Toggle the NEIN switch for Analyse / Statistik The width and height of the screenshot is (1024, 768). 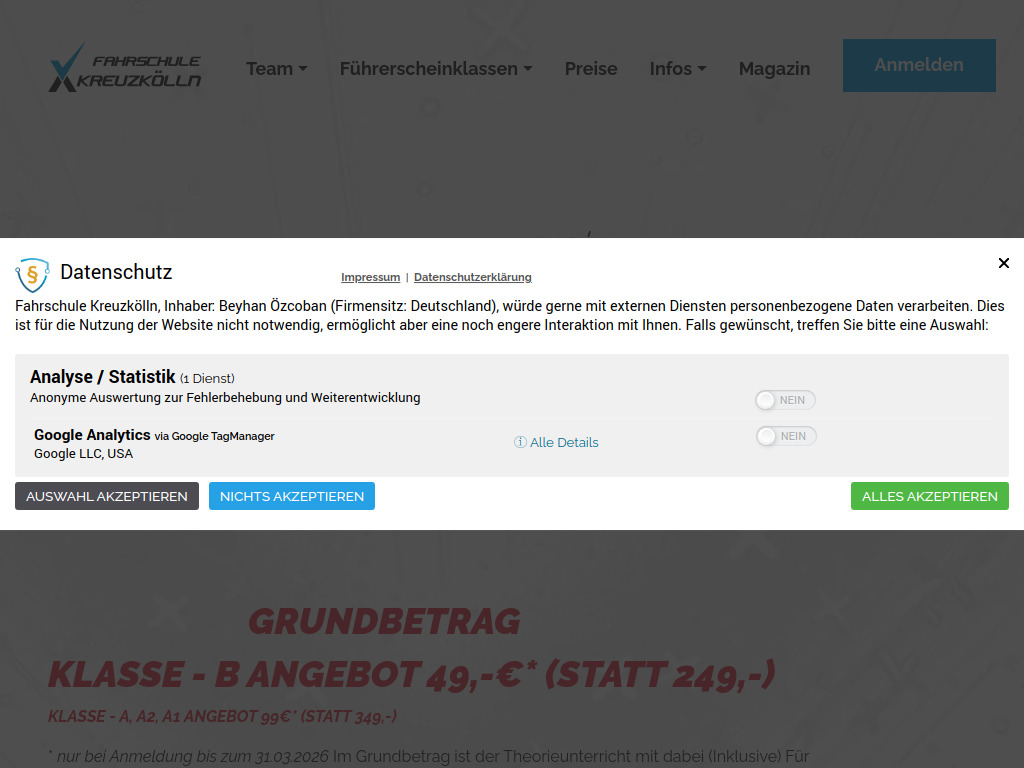(x=785, y=399)
